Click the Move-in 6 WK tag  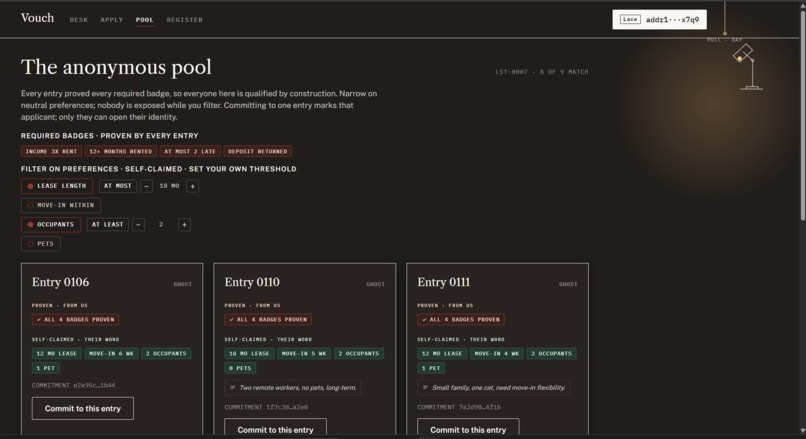(111, 354)
